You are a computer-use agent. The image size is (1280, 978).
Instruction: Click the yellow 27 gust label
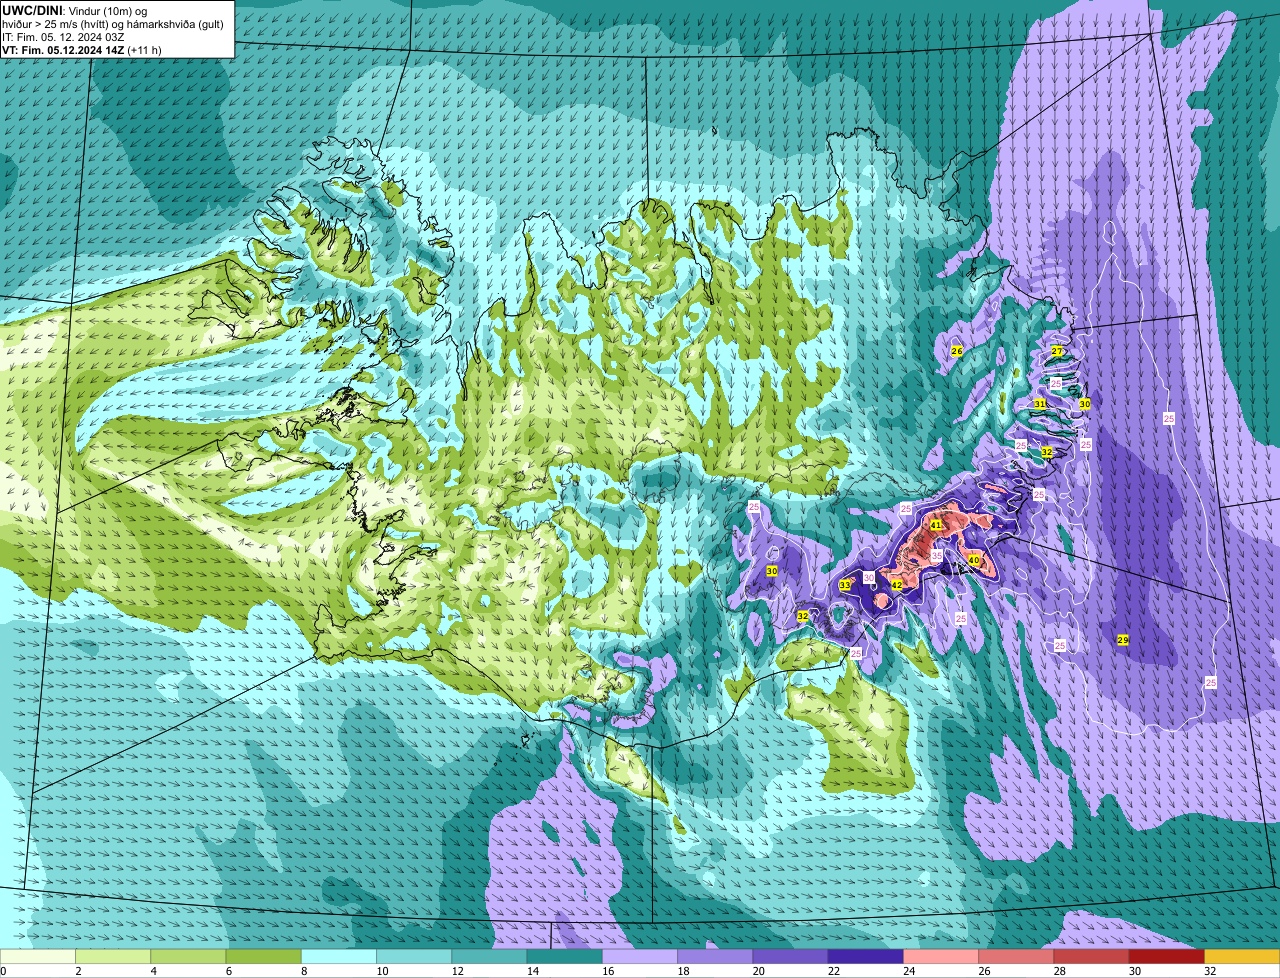(1057, 351)
